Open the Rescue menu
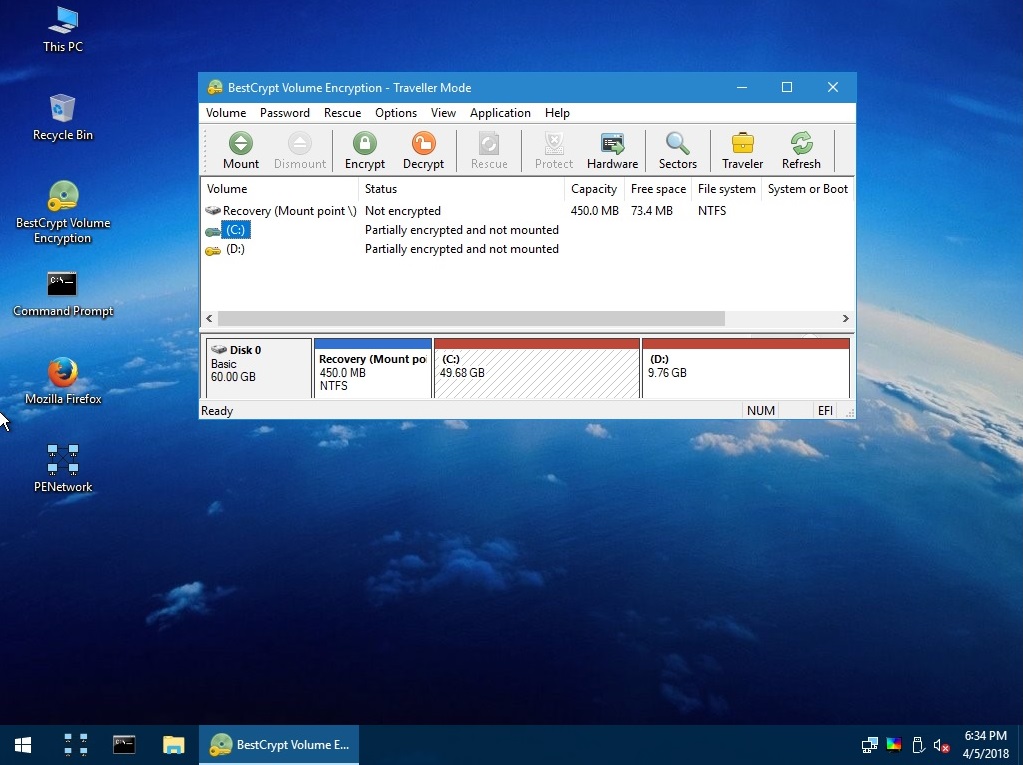The height and width of the screenshot is (765, 1023). (x=343, y=113)
